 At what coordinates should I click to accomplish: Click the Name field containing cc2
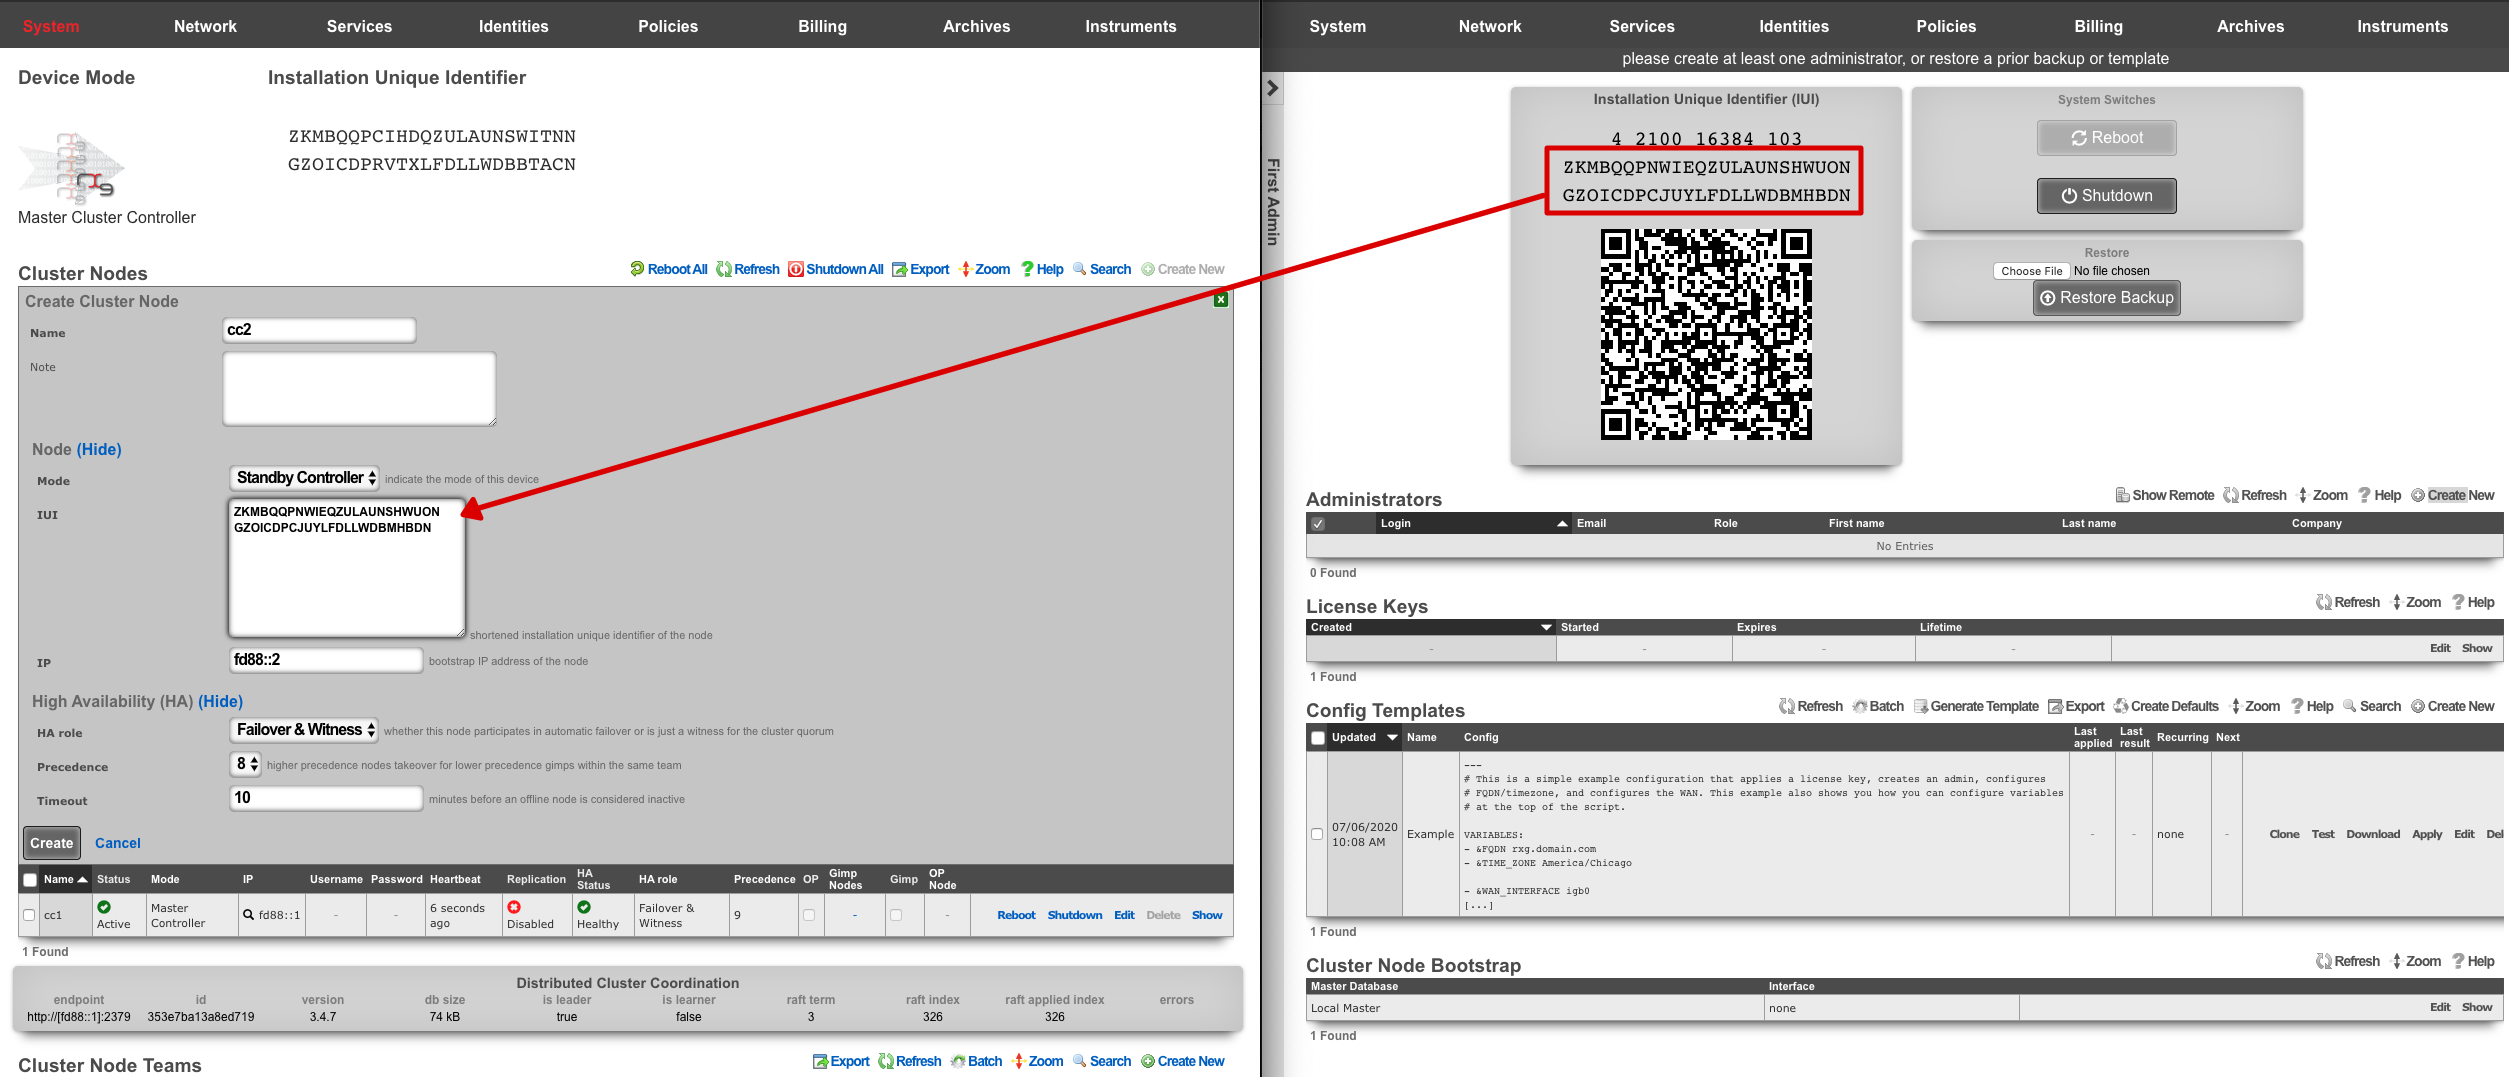[319, 330]
